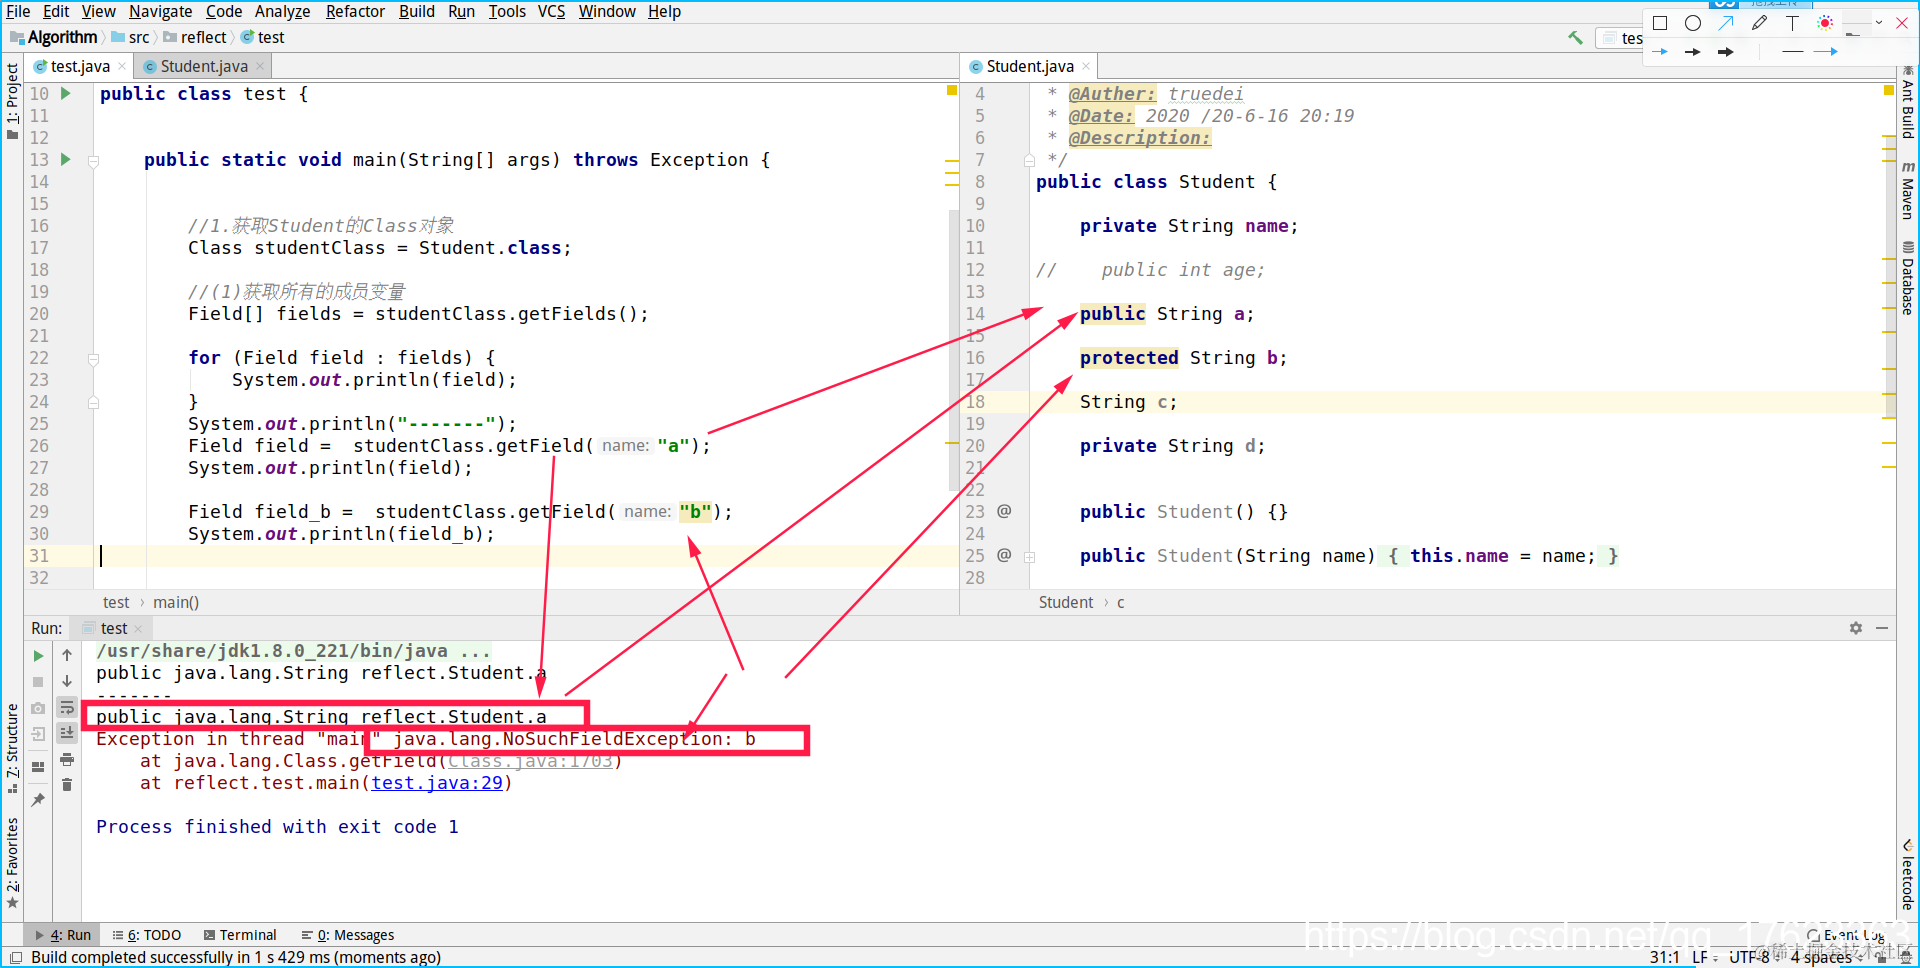Image resolution: width=1920 pixels, height=968 pixels.
Task: Clear console with the trash icon
Action: pos(67,785)
